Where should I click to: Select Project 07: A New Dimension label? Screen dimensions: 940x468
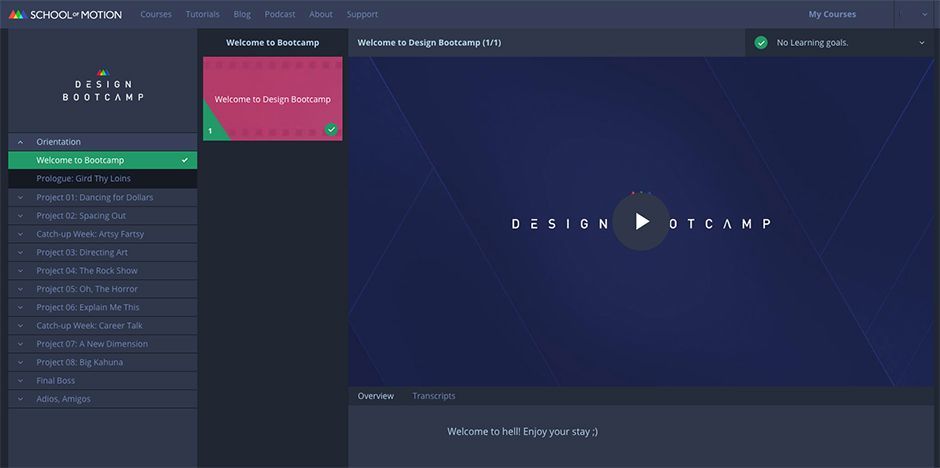(92, 344)
